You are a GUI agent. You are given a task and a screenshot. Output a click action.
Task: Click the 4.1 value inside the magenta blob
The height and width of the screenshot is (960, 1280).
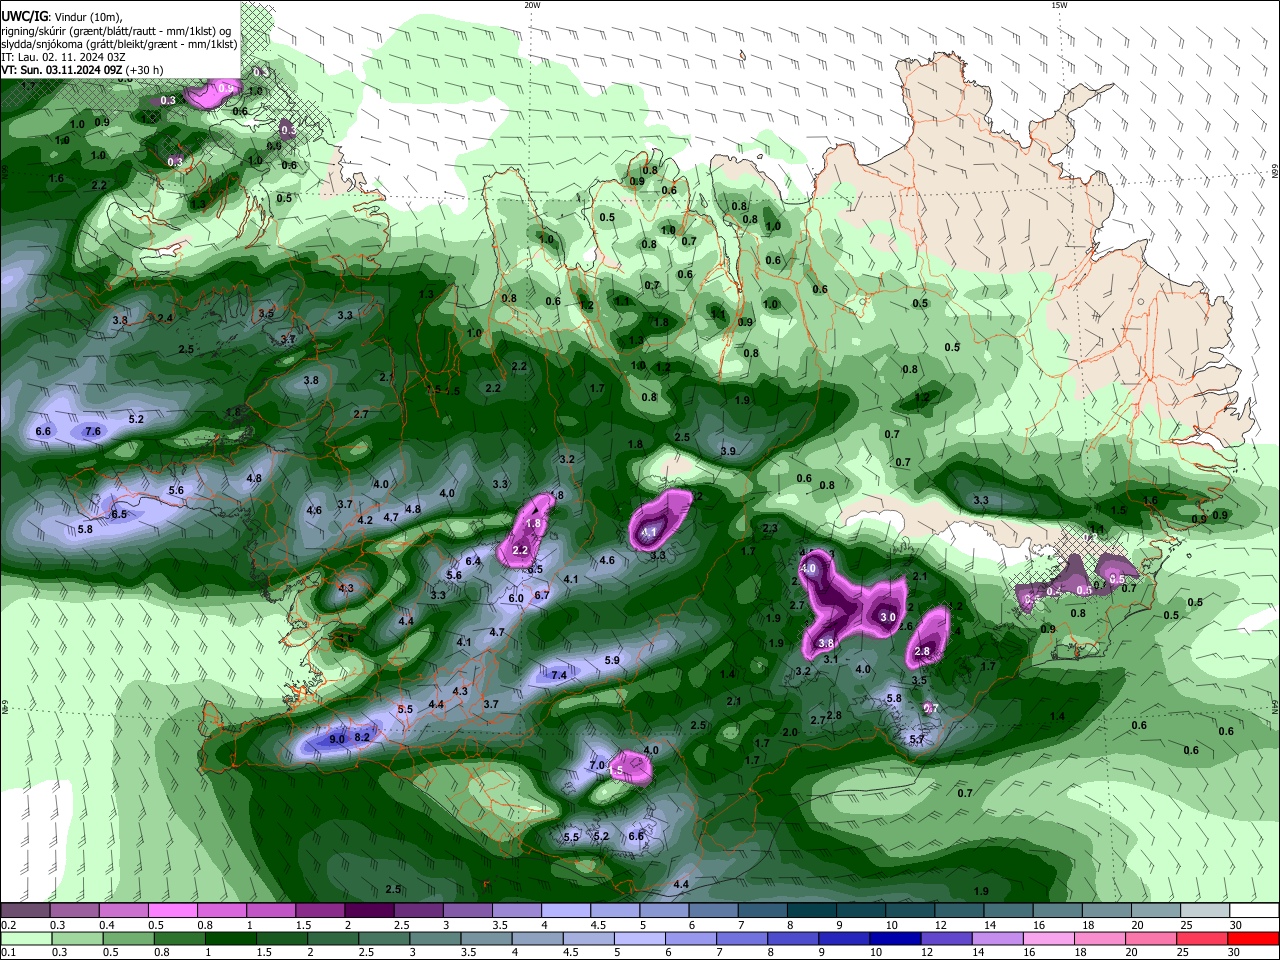[x=650, y=532]
